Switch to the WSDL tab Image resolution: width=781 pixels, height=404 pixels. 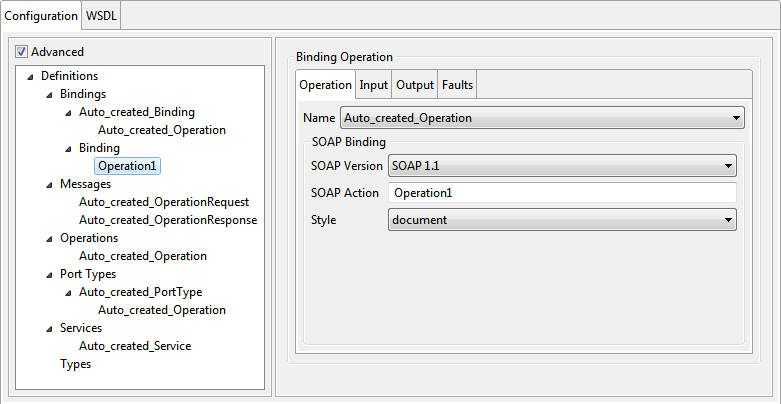pos(101,15)
